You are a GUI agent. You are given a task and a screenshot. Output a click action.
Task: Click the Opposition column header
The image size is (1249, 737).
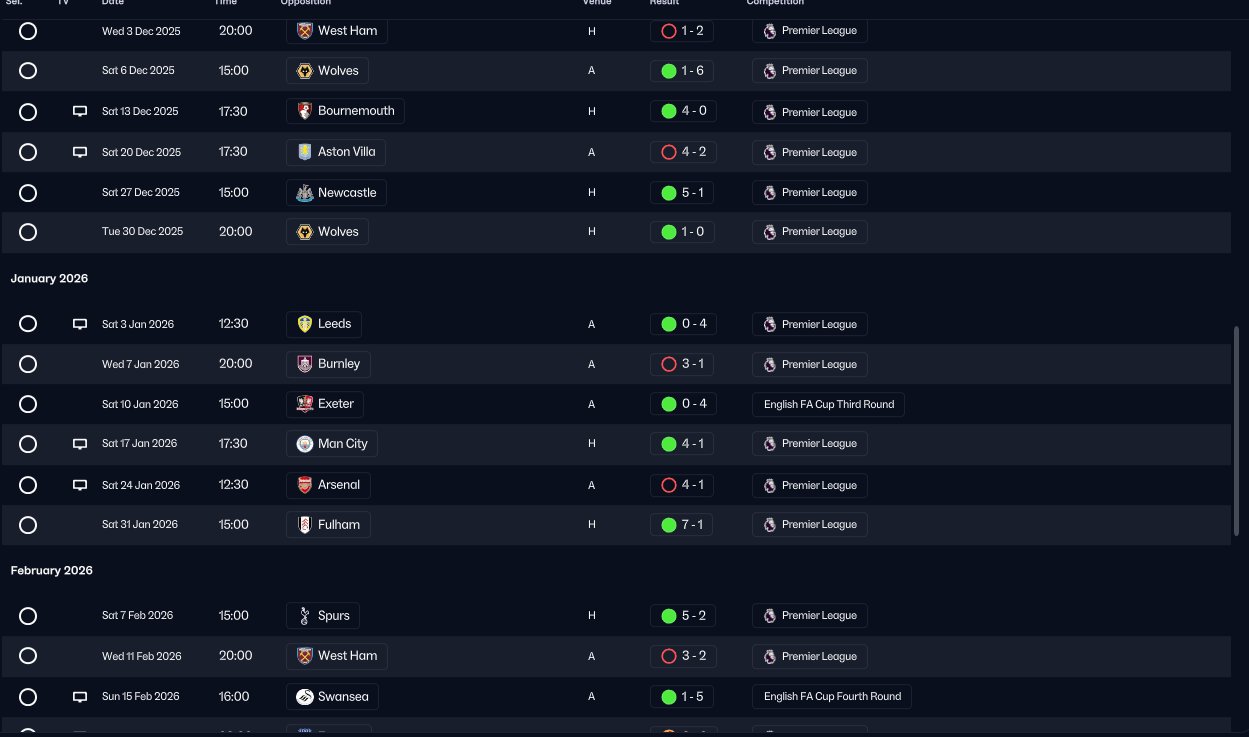[x=306, y=3]
